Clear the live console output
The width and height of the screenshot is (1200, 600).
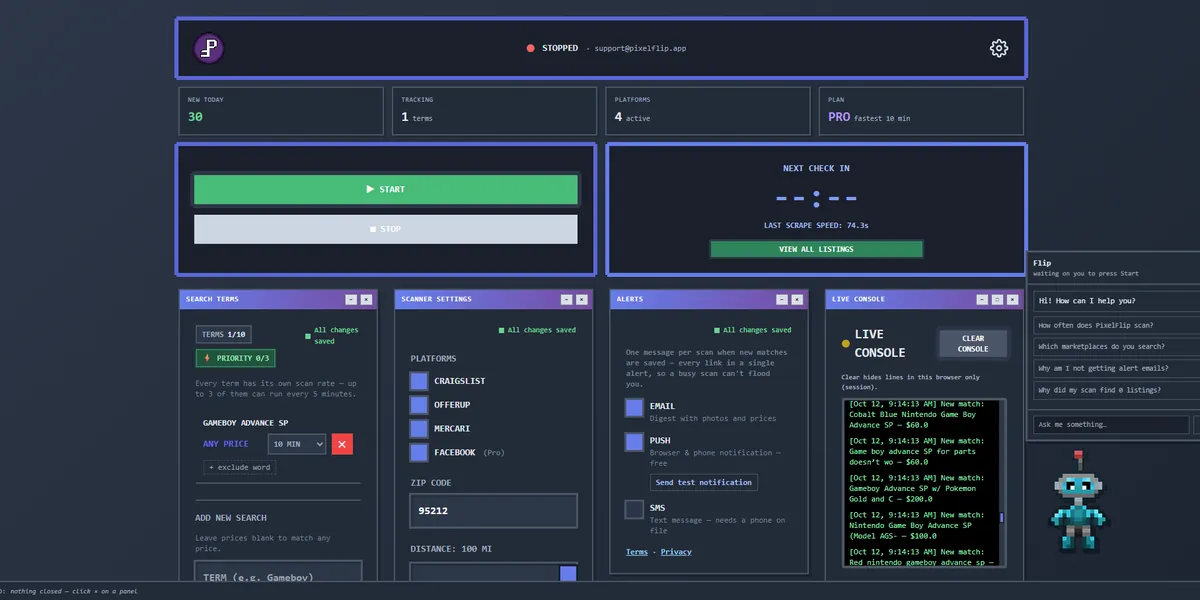(973, 343)
